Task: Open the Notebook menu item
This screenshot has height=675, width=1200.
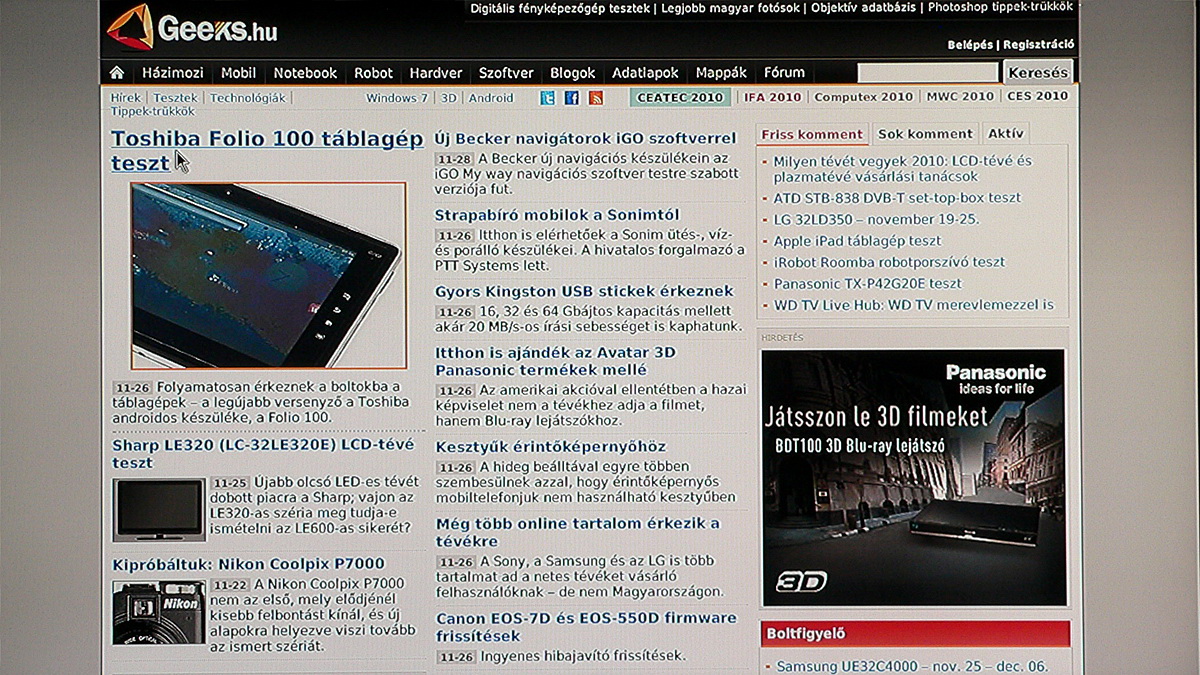Action: coord(305,73)
